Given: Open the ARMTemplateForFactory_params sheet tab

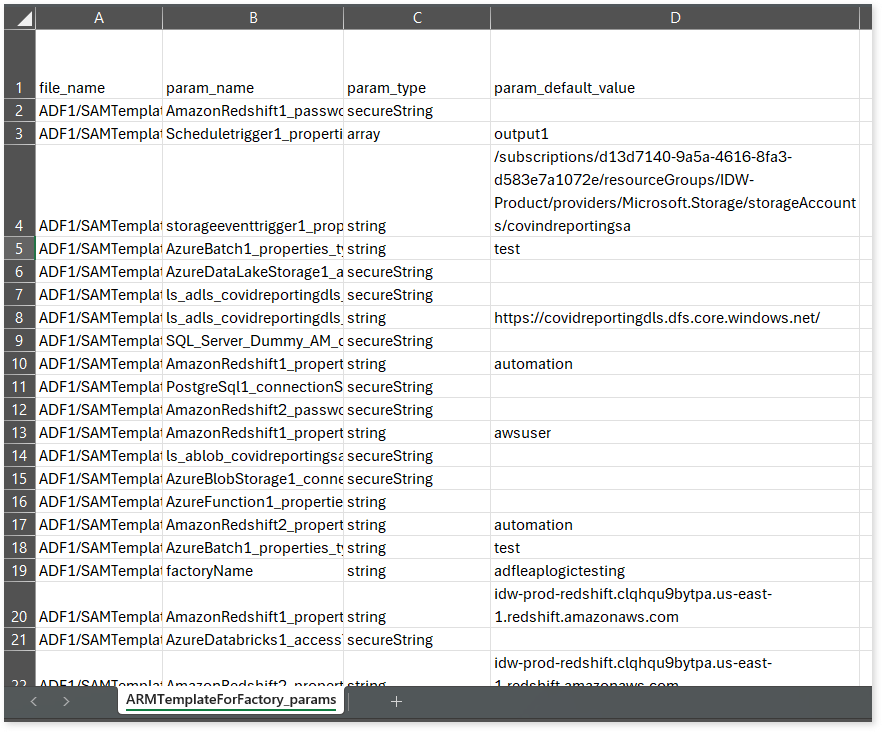Looking at the screenshot, I should point(231,700).
